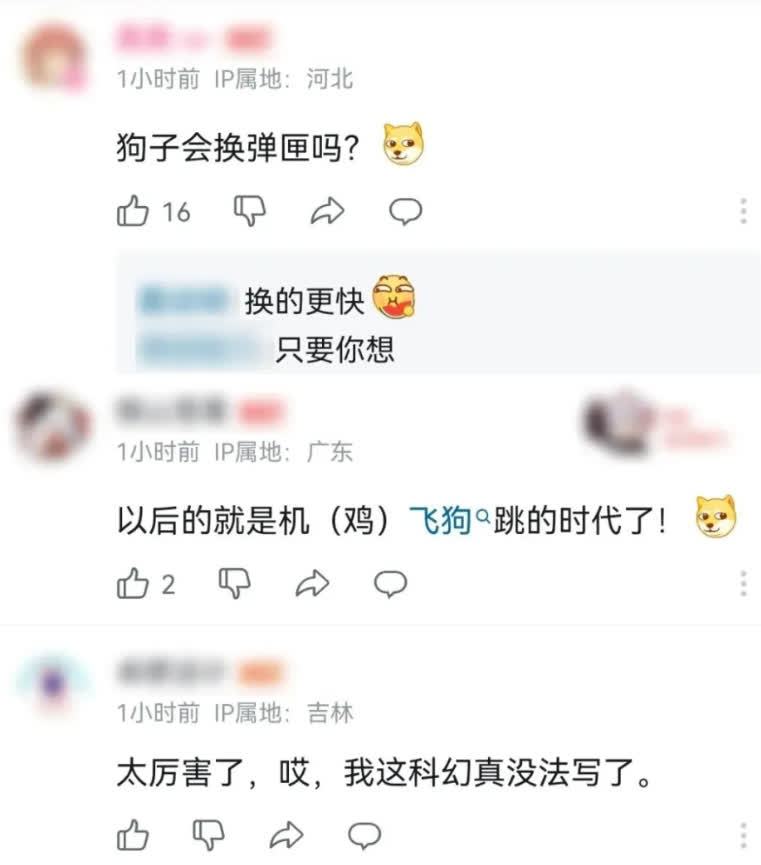Like the 机飞狗跳 comment with 2 likes
The height and width of the screenshot is (865, 761).
pos(132,584)
